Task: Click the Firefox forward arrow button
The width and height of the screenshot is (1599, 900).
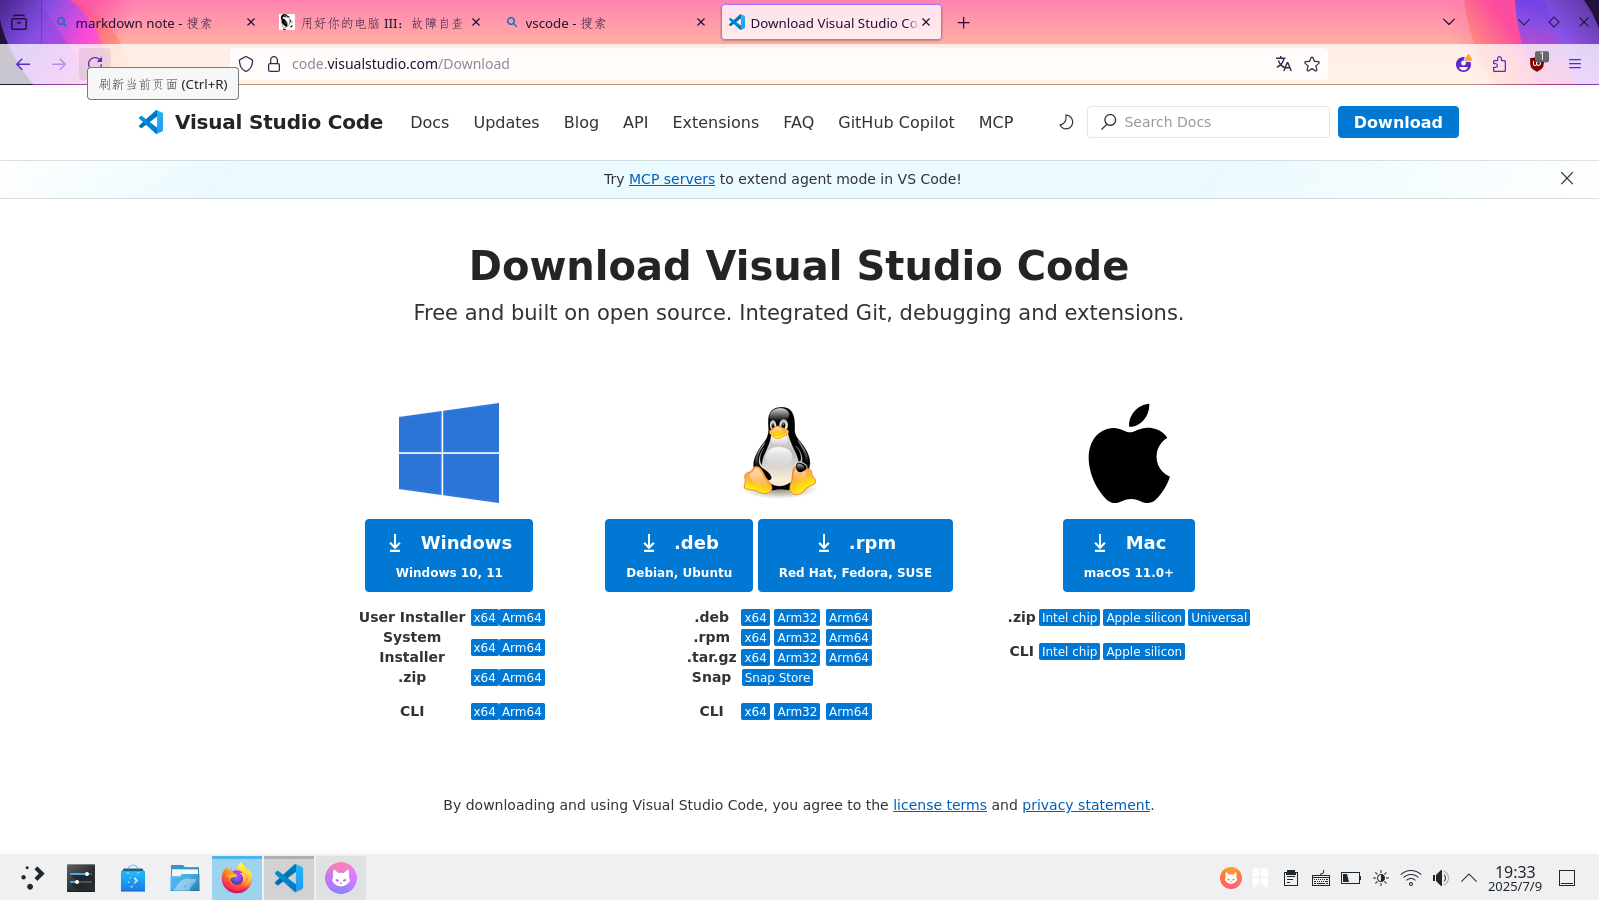Action: coord(59,64)
